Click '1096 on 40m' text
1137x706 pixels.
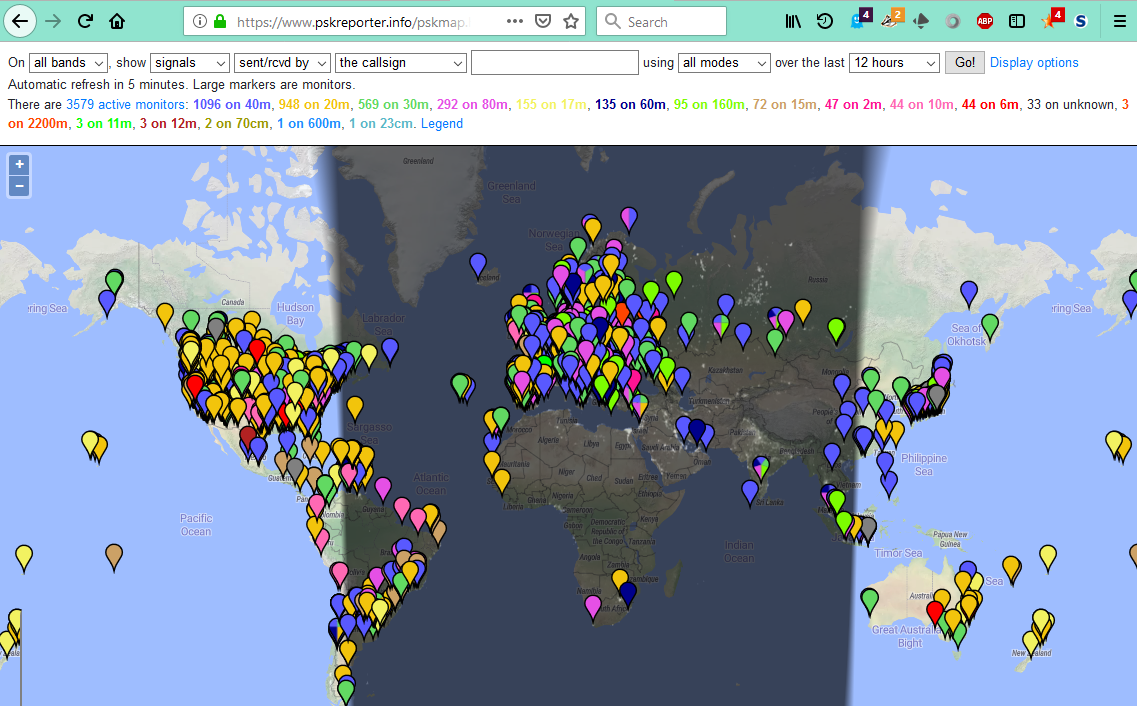pyautogui.click(x=232, y=104)
